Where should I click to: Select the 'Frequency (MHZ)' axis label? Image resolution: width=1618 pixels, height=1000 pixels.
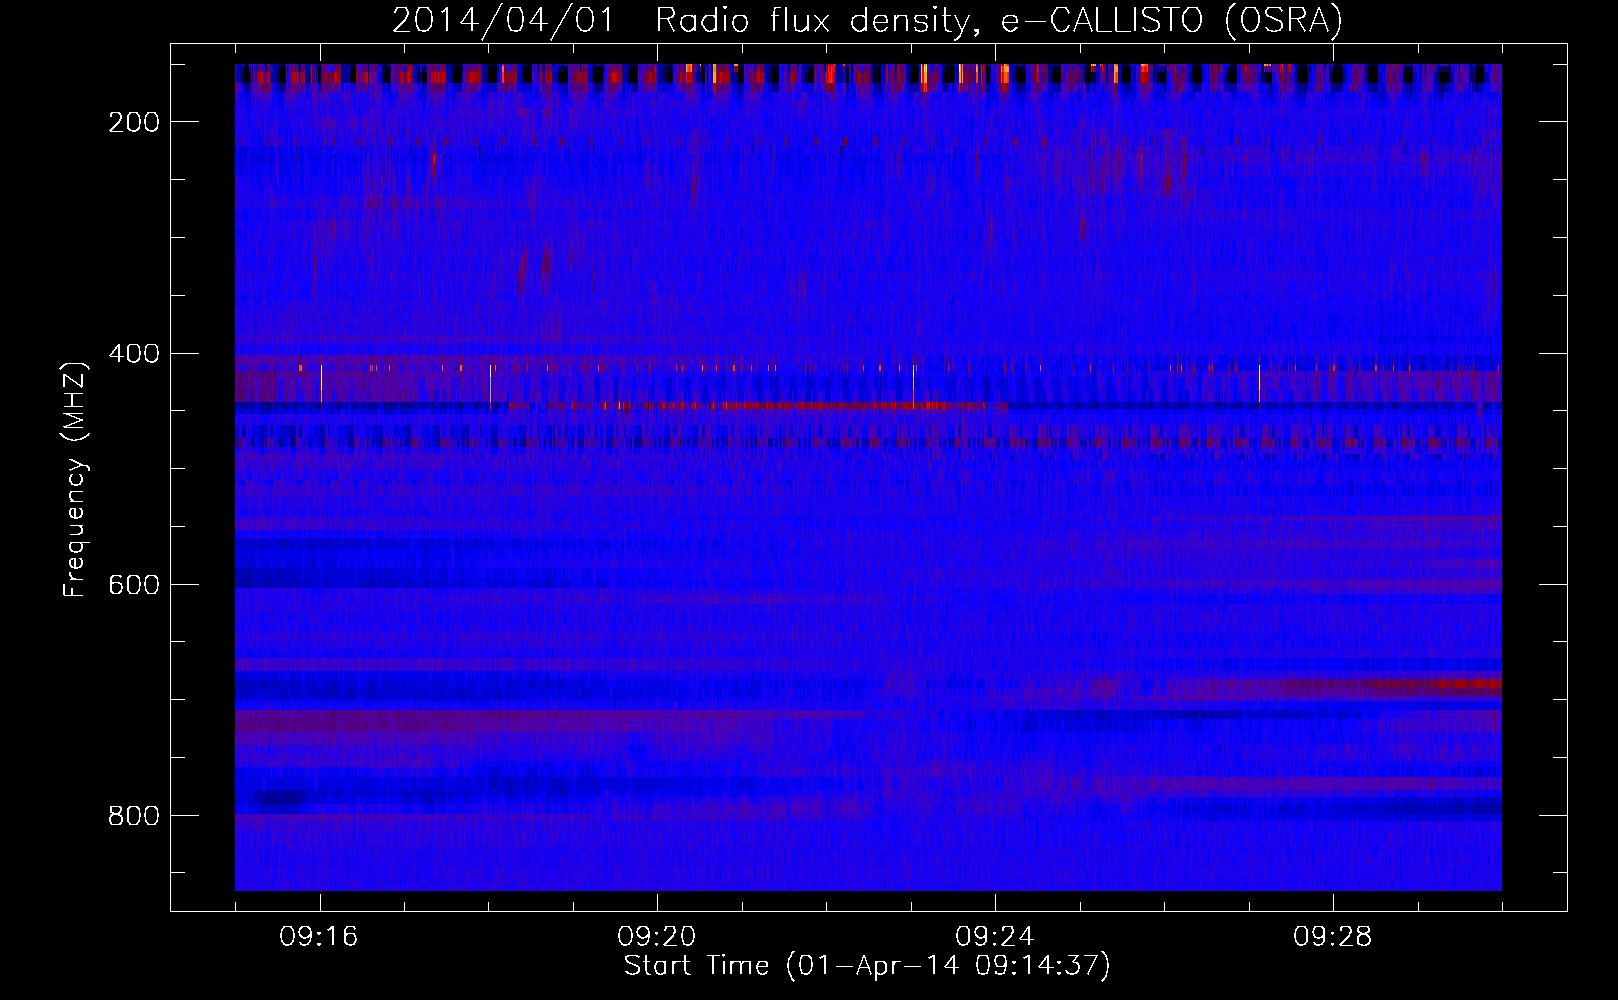75,479
